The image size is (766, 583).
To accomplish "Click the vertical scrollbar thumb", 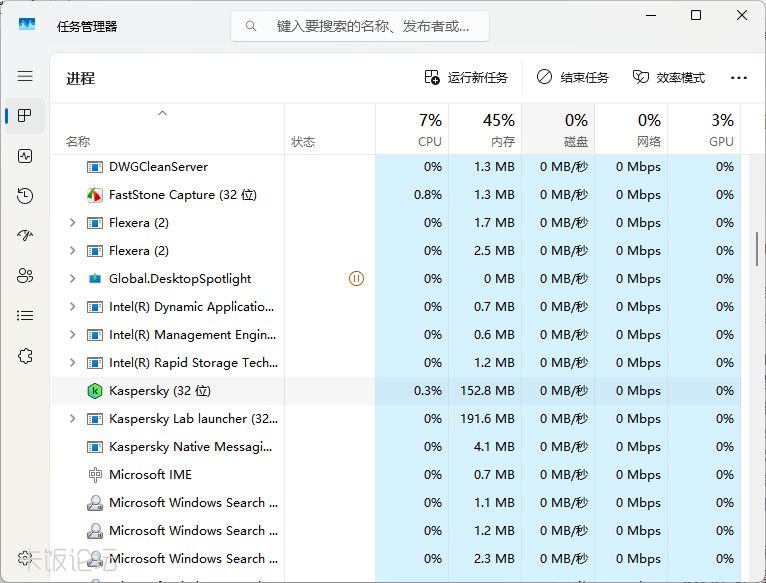I will click(757, 249).
